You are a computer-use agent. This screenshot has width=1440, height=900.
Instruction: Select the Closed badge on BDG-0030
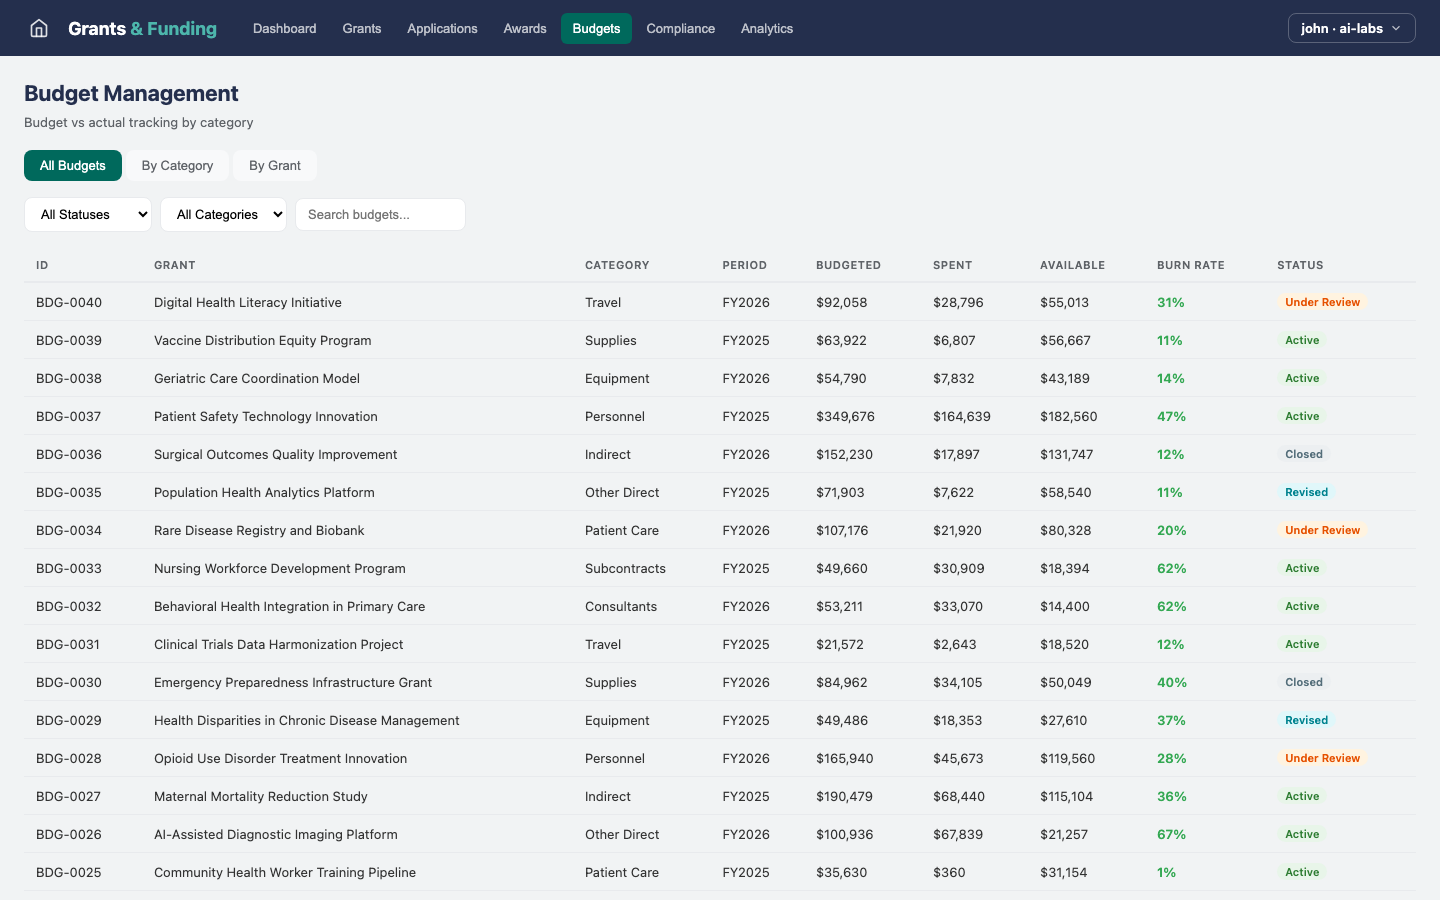click(x=1304, y=682)
